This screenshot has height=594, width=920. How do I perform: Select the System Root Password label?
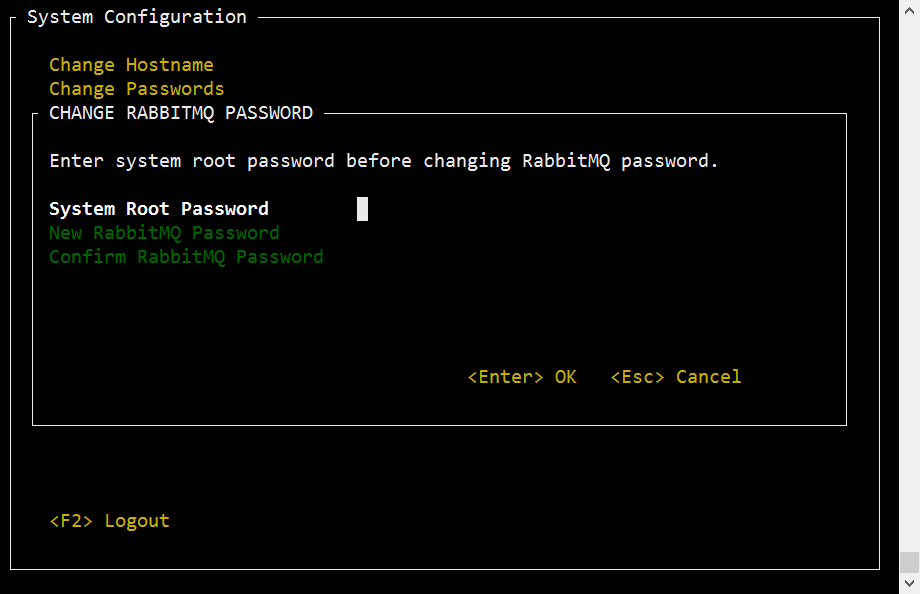[158, 209]
